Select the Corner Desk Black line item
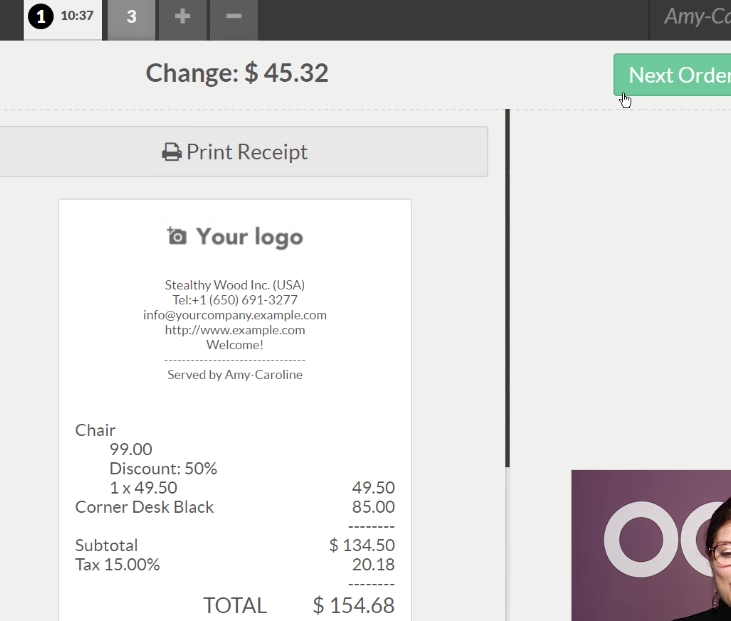The image size is (731, 621). [145, 507]
